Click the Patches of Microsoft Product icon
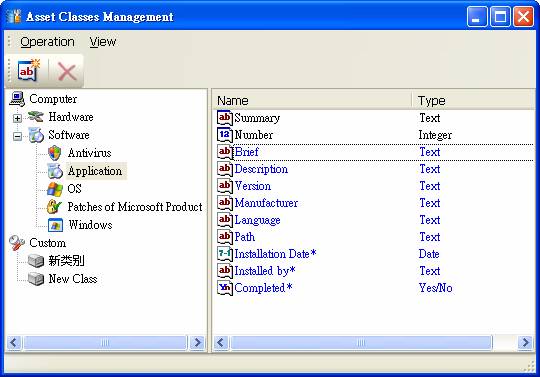 tap(54, 207)
